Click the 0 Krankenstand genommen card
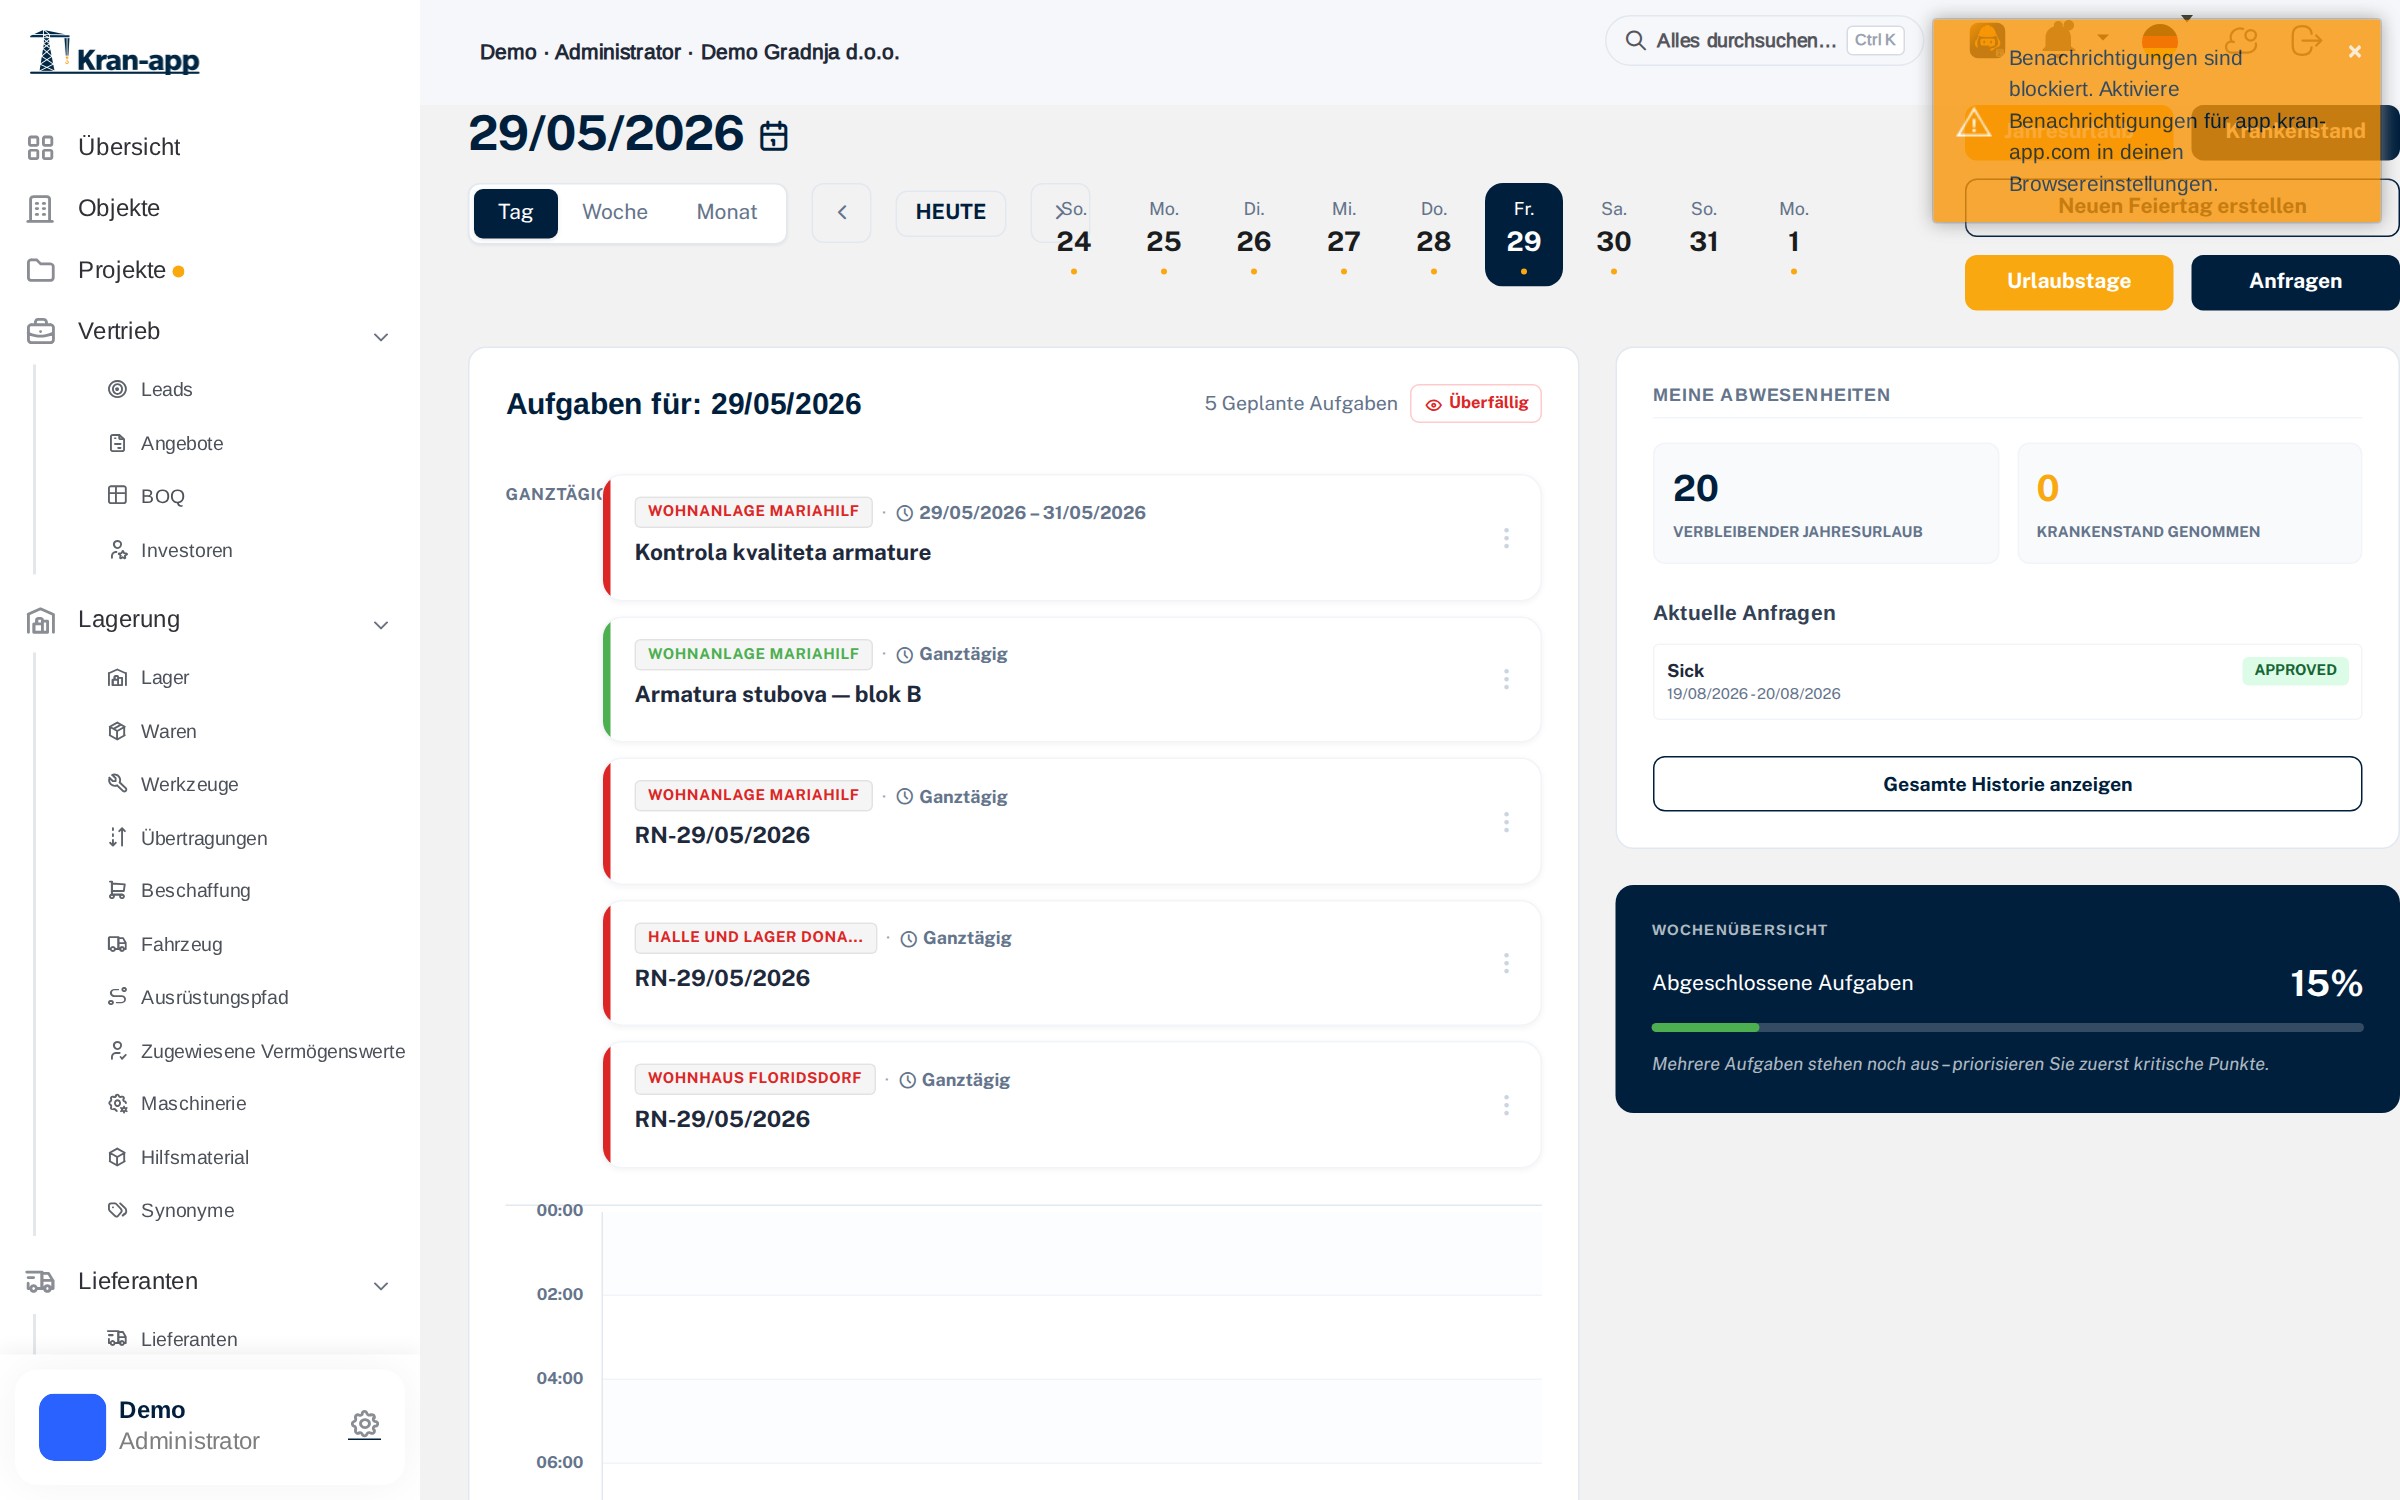 (x=2189, y=503)
